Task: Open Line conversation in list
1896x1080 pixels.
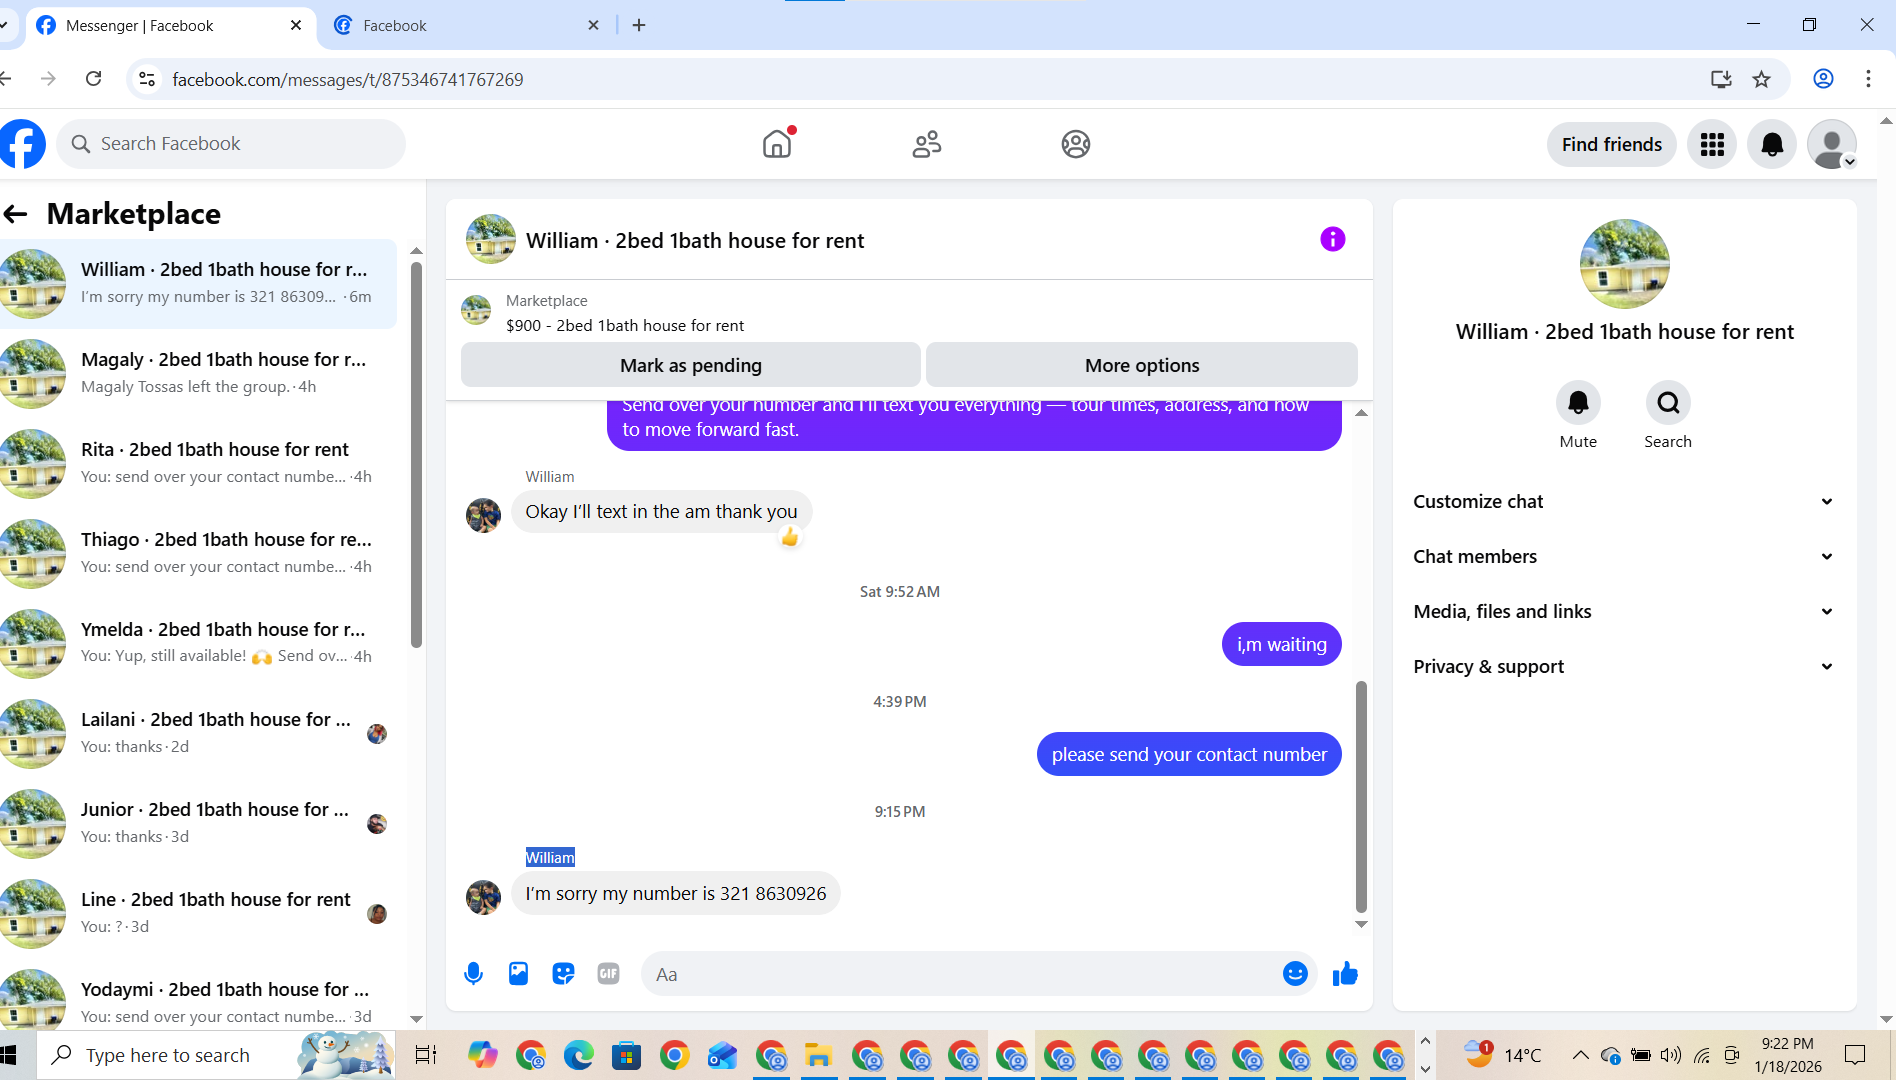Action: coord(198,913)
